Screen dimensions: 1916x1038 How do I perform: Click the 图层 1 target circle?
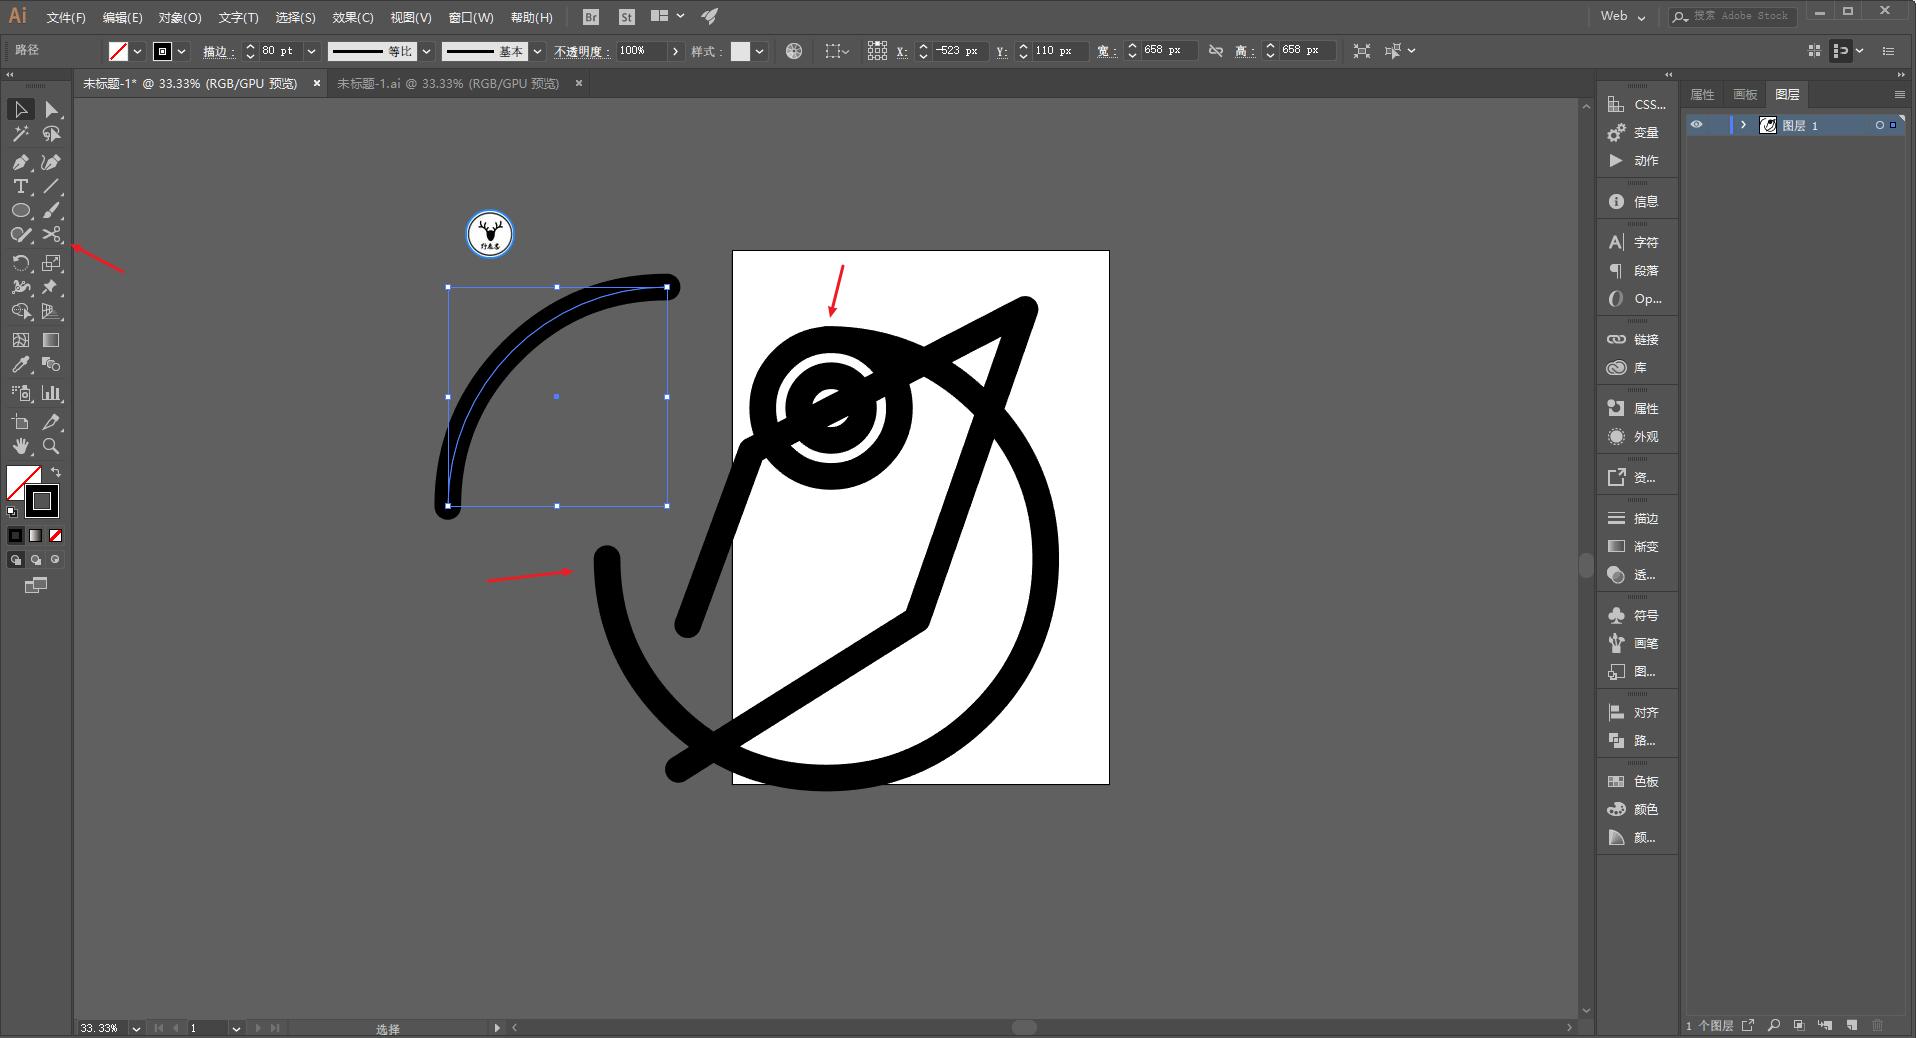point(1879,125)
